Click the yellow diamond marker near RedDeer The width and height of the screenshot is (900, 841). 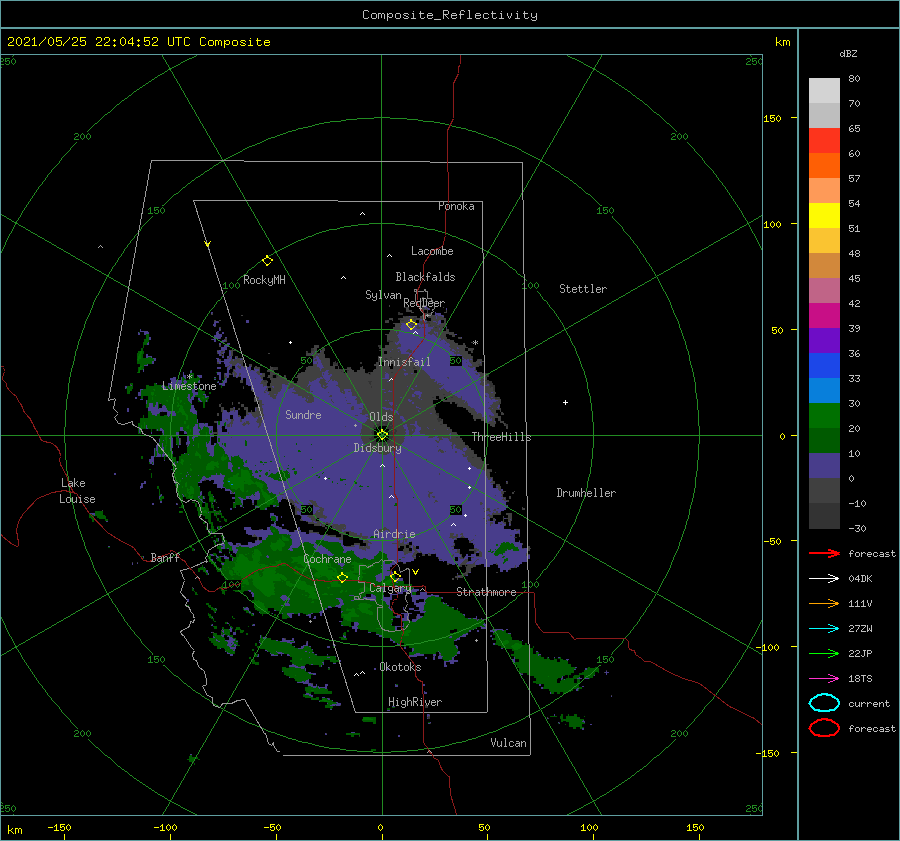[x=412, y=325]
